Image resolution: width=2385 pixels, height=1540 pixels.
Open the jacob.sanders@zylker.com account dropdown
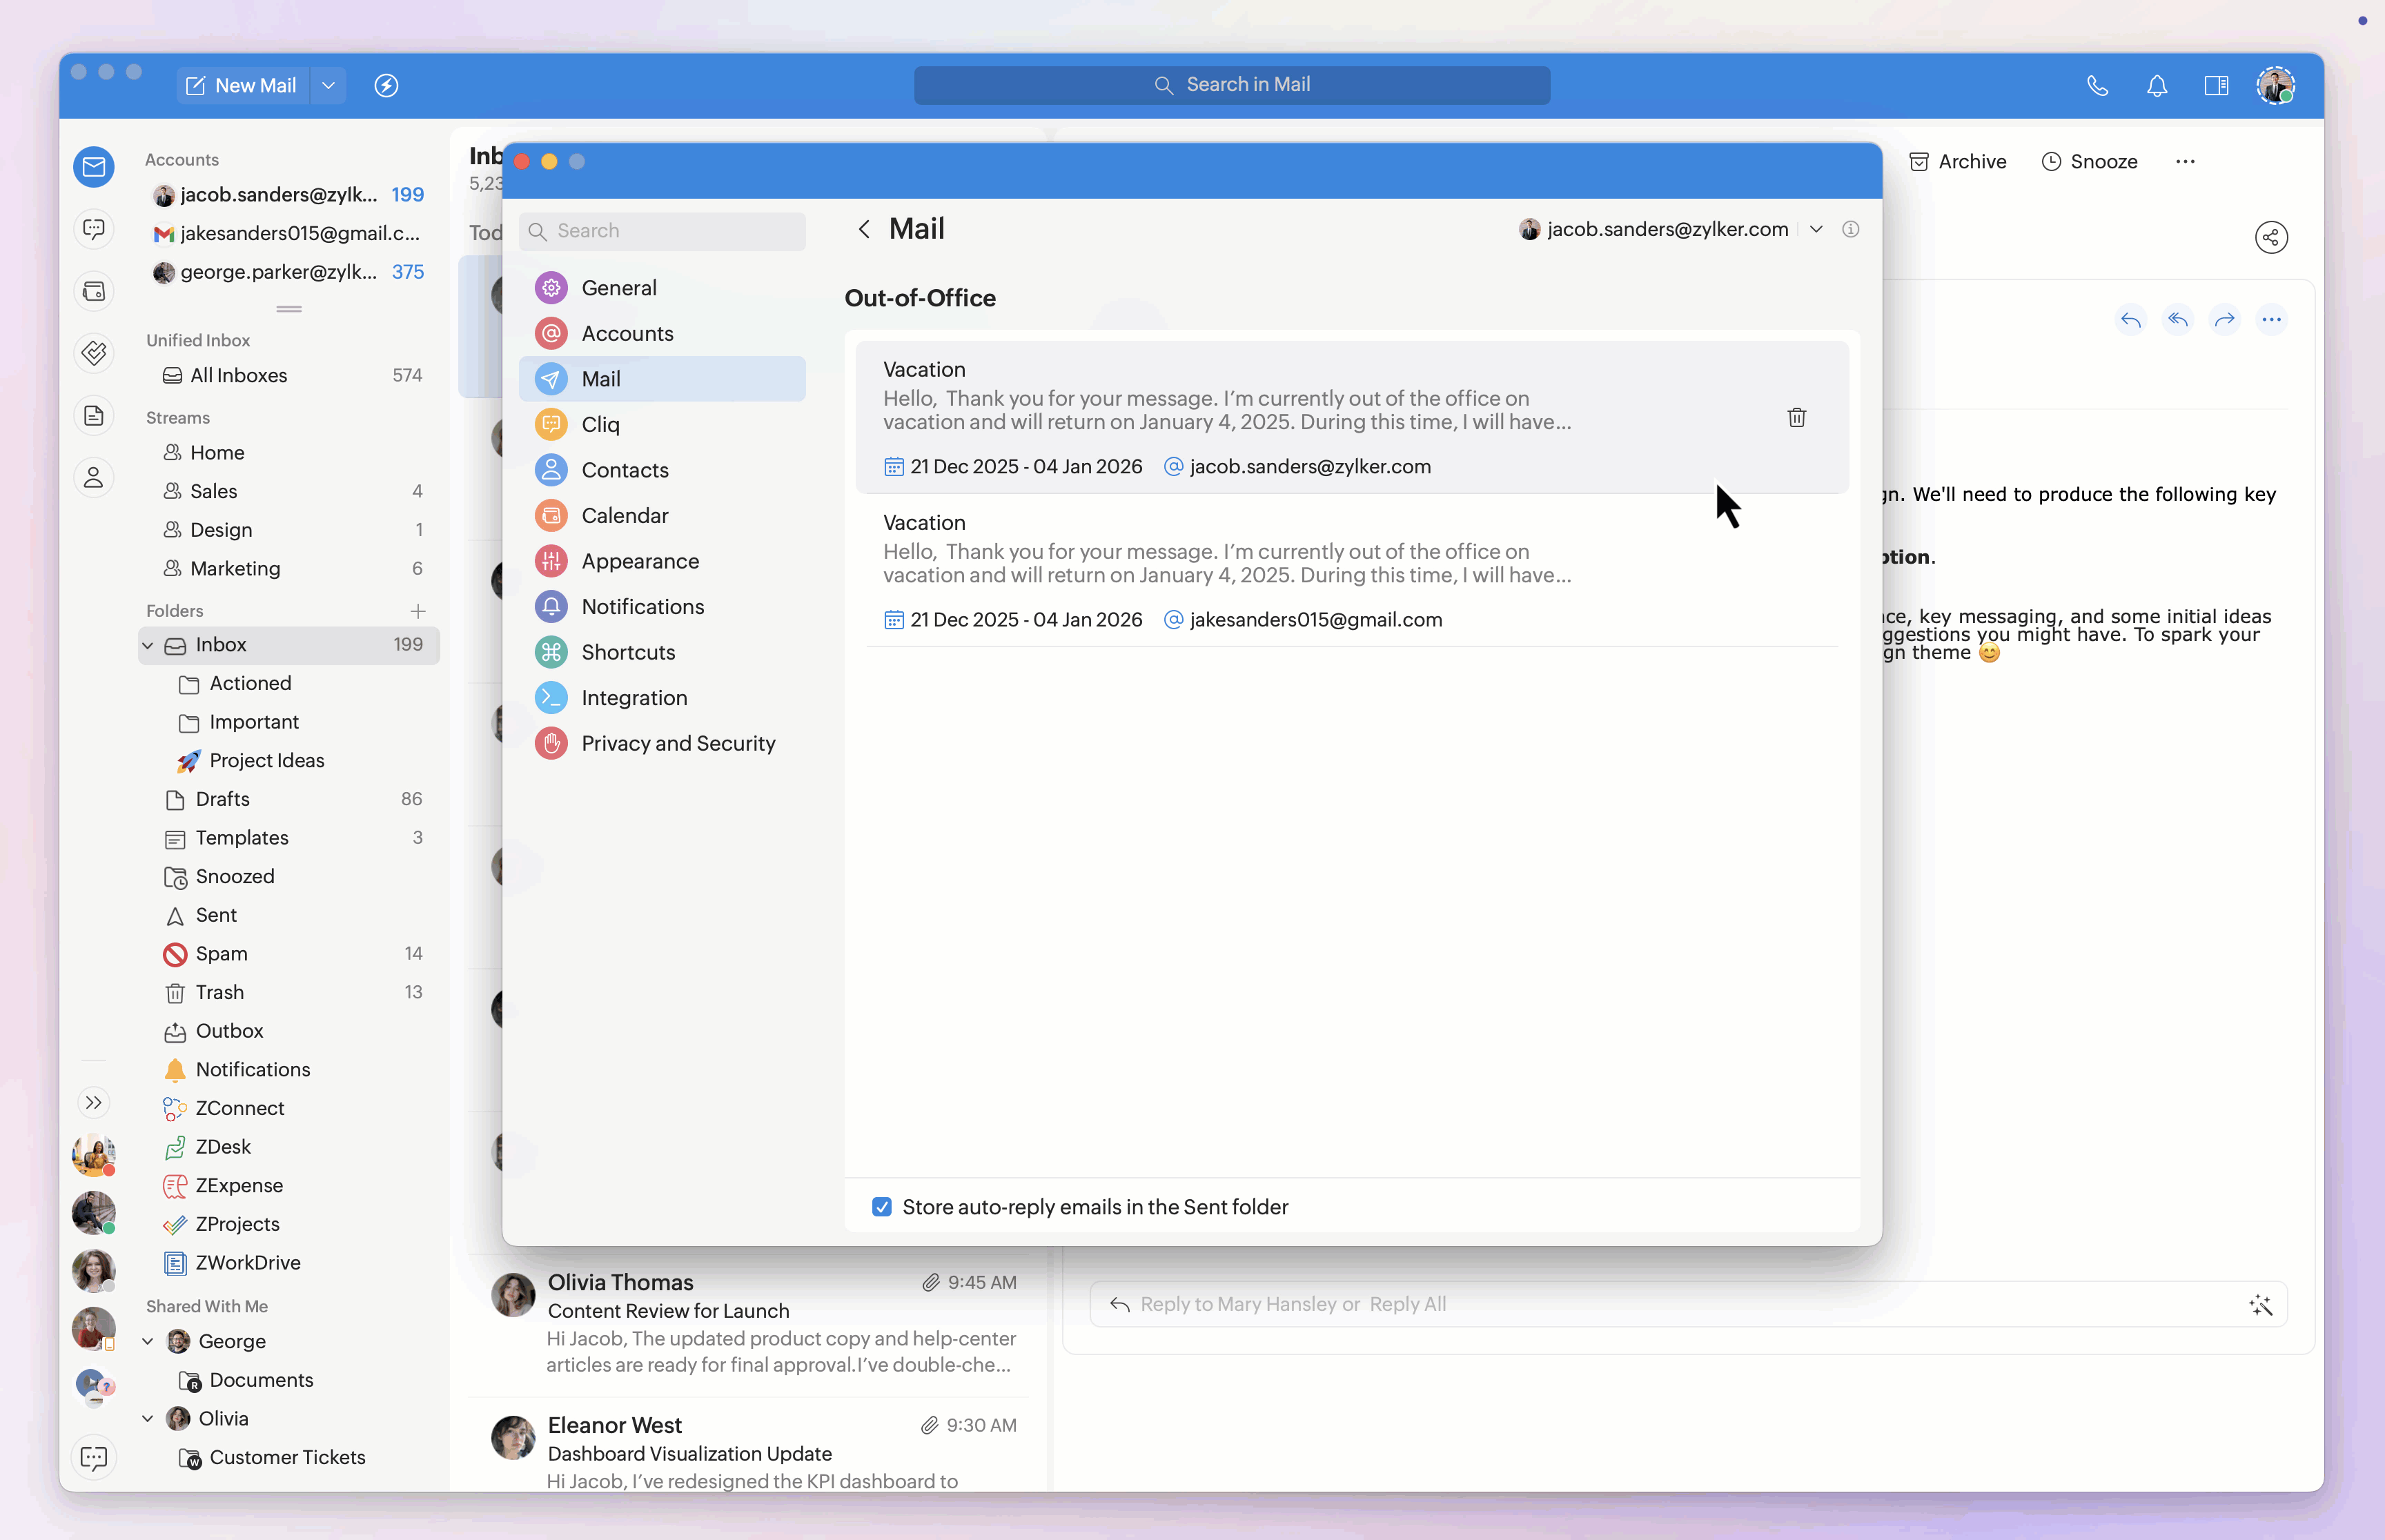pyautogui.click(x=1816, y=229)
